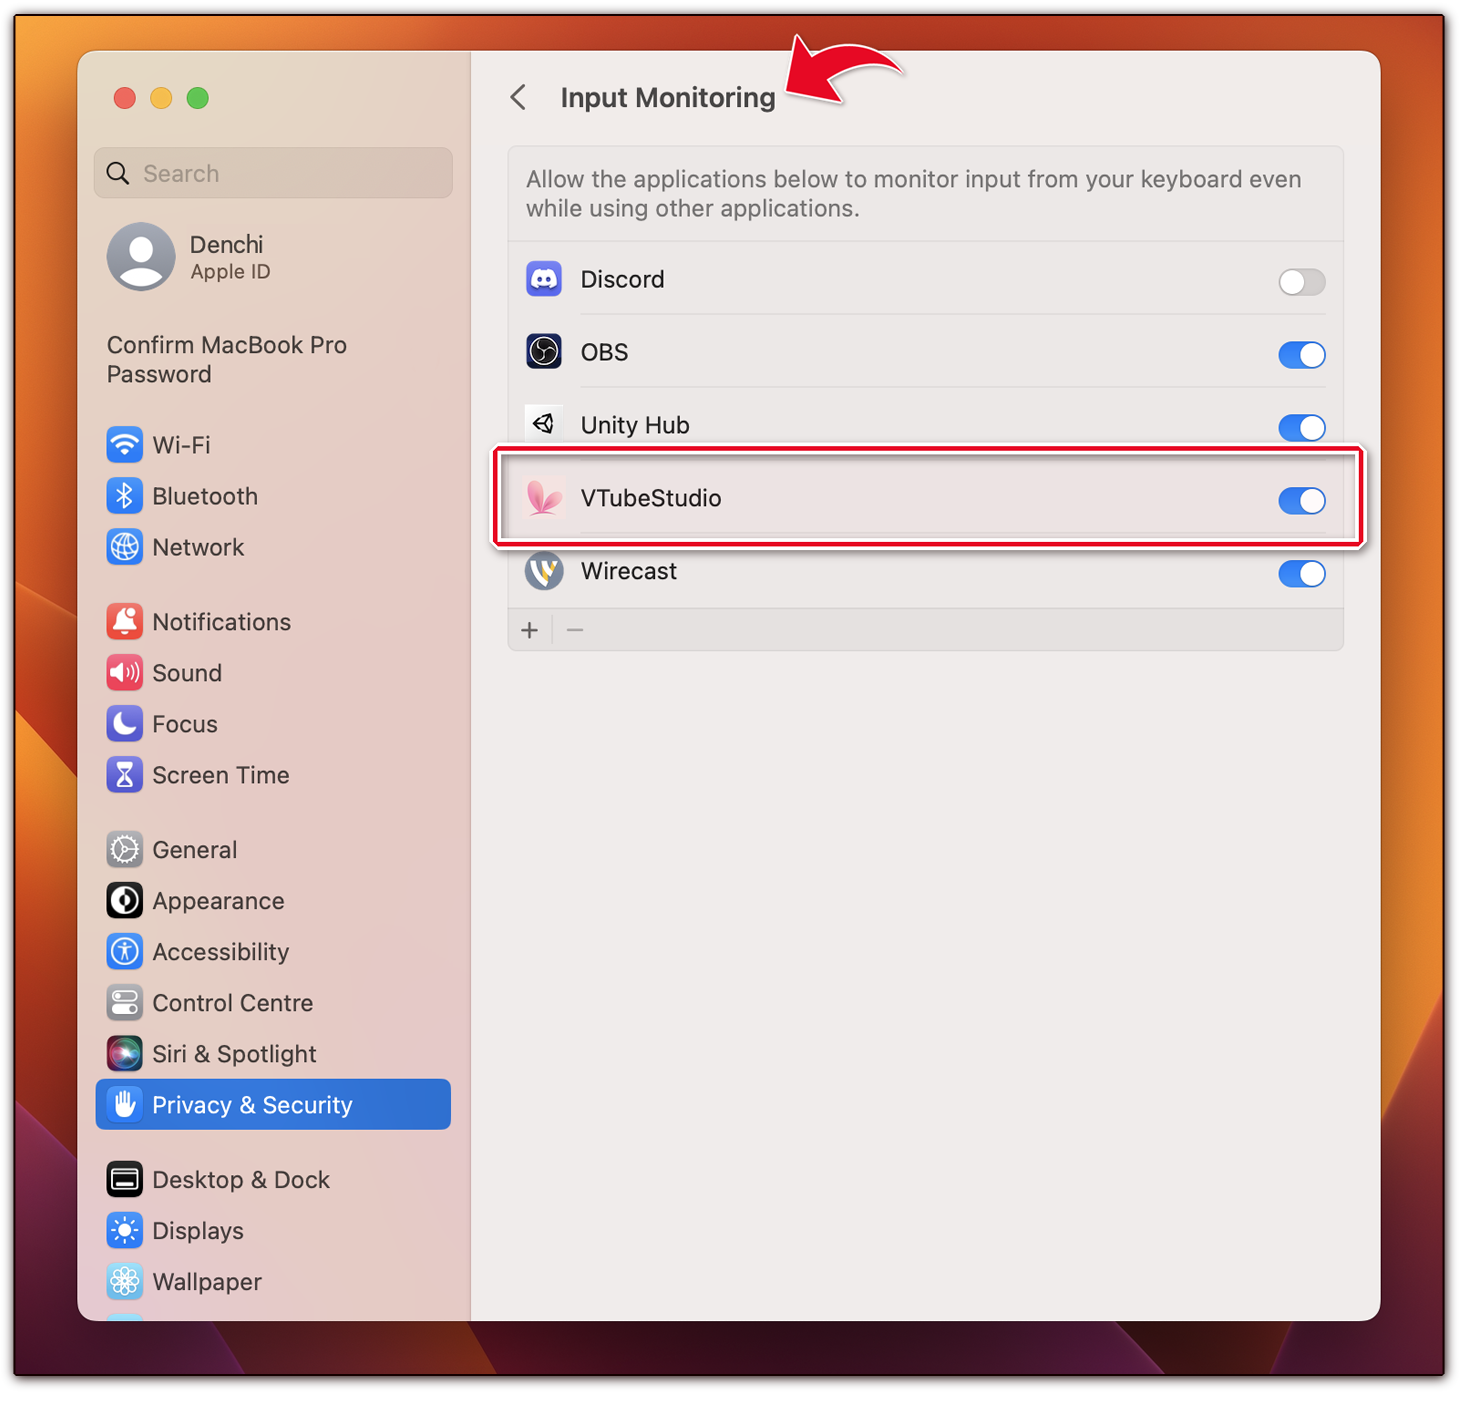Toggle off VTubeStudio input monitoring
1465x1402 pixels.
click(1301, 501)
